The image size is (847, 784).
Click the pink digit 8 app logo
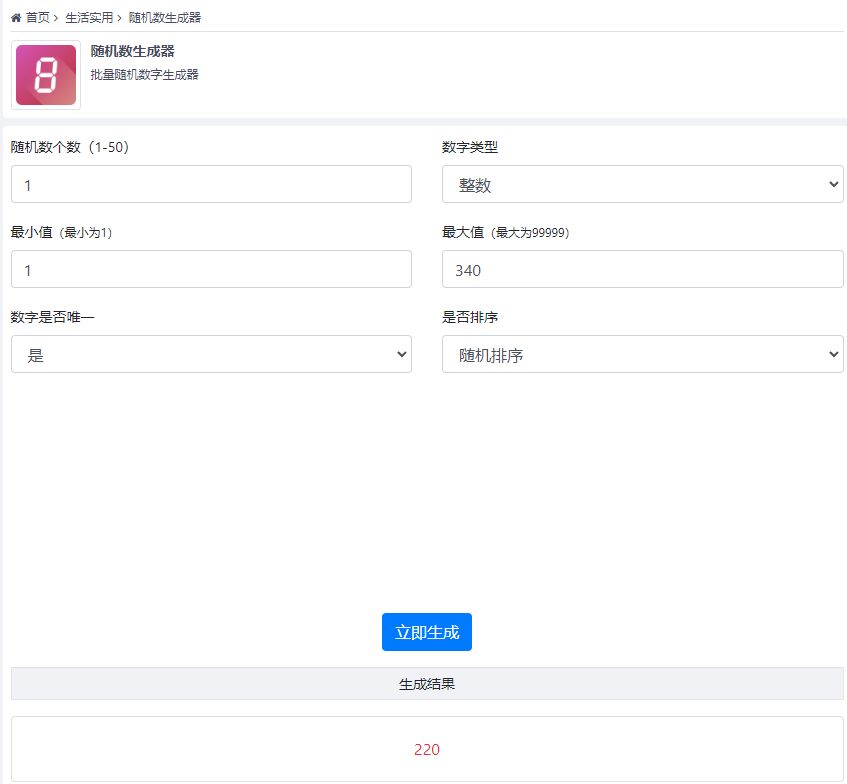click(x=46, y=75)
